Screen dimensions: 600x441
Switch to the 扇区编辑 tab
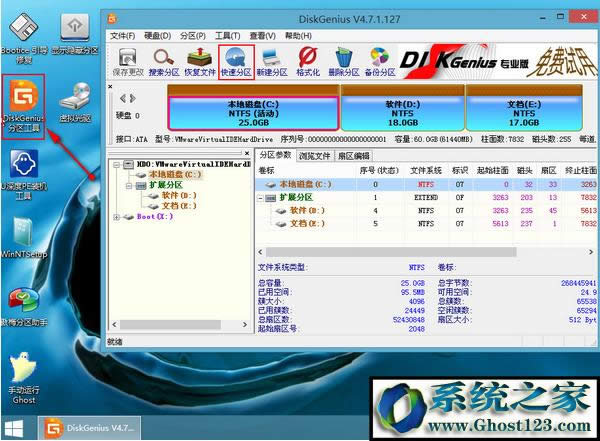[x=354, y=156]
